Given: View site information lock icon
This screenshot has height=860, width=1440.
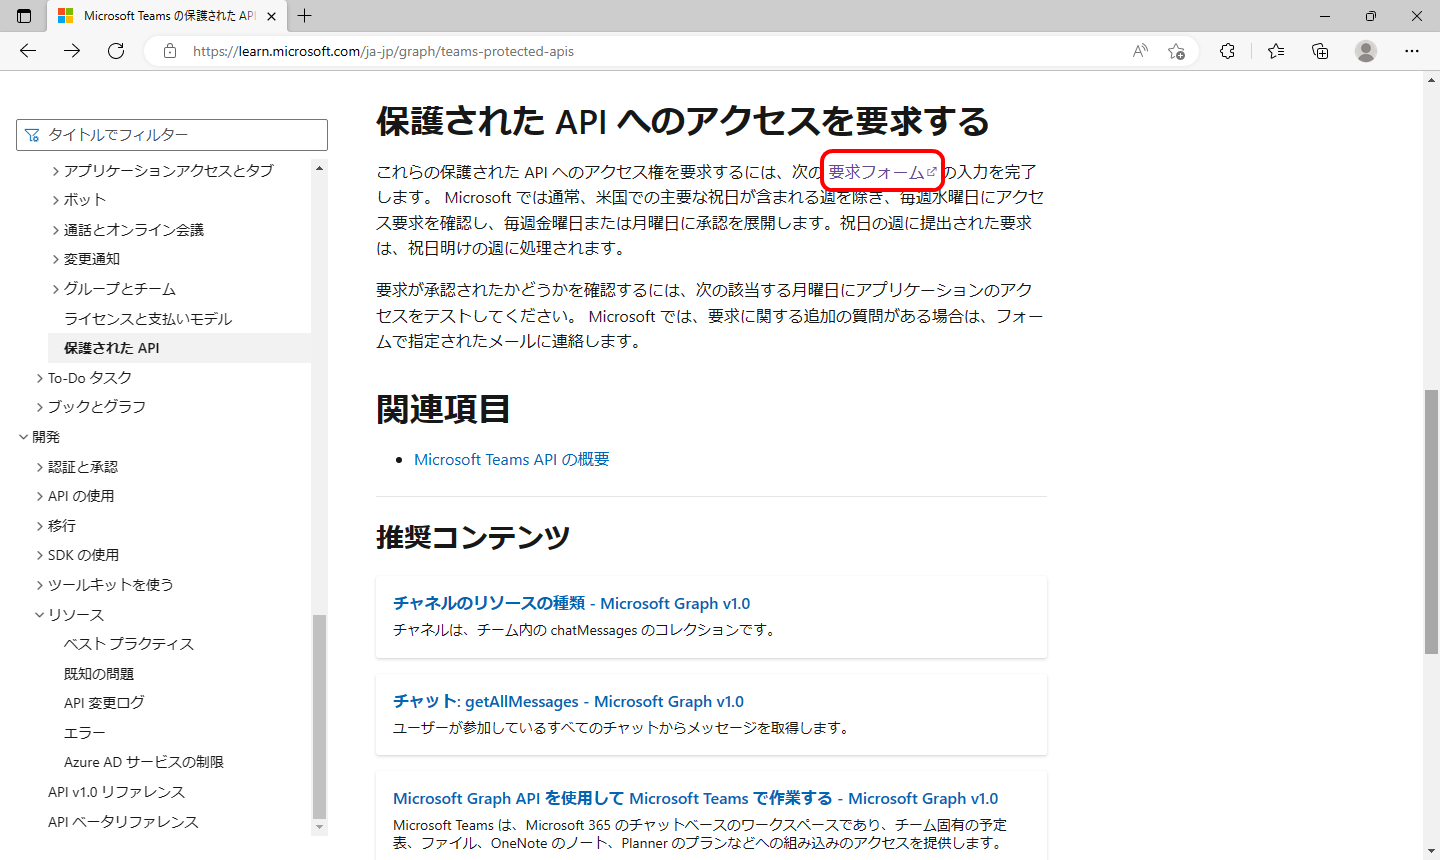Looking at the screenshot, I should (x=170, y=51).
